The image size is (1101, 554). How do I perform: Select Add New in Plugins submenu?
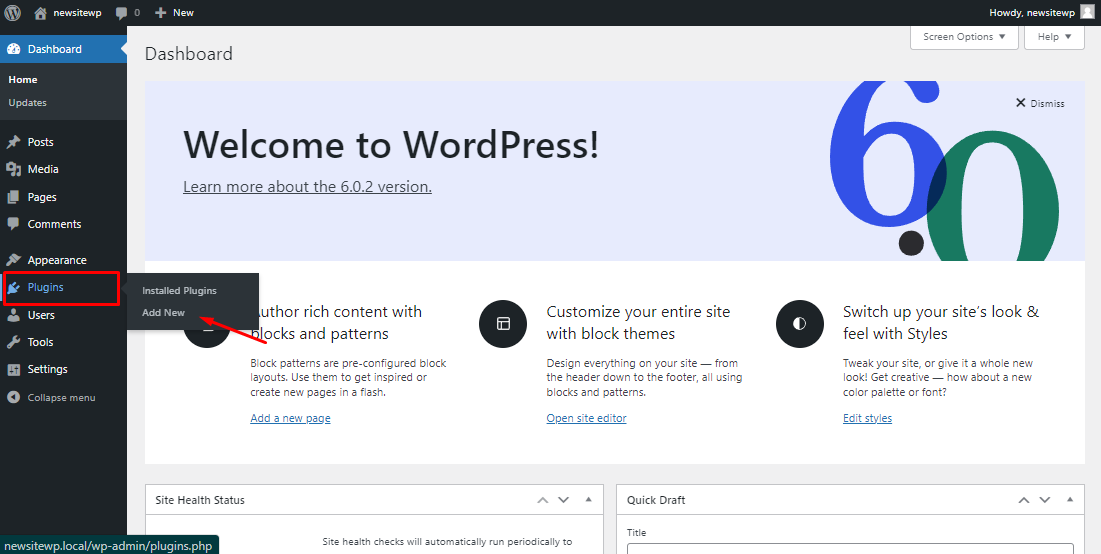(x=163, y=313)
